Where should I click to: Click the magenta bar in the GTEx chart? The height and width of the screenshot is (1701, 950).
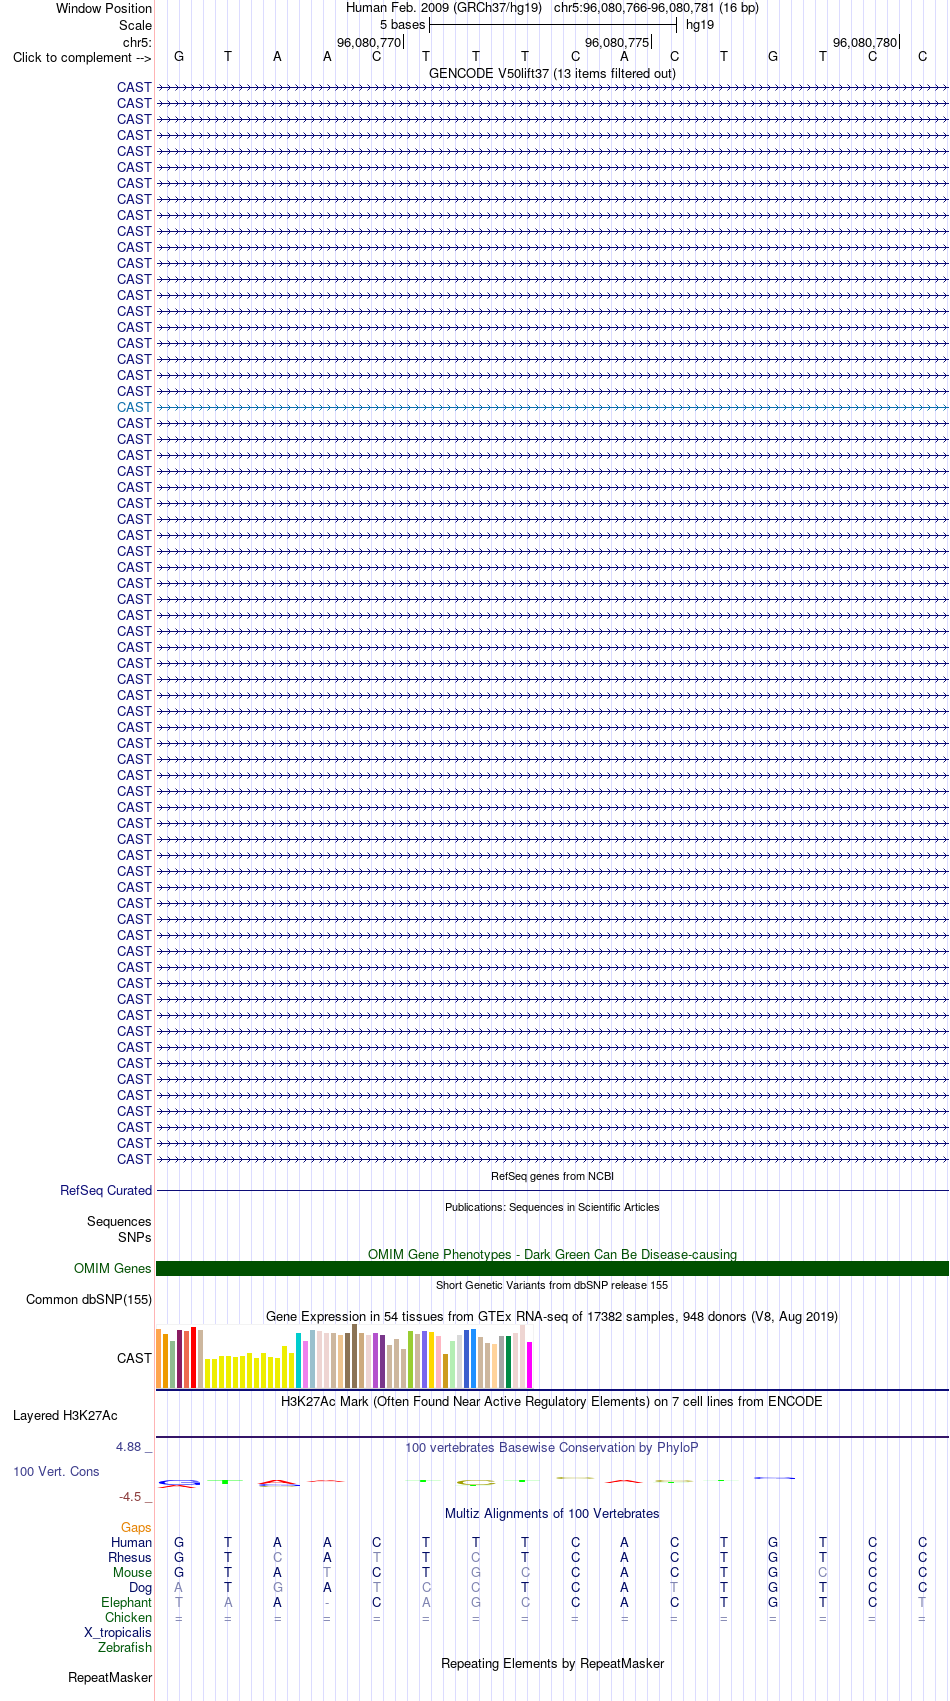[530, 1365]
